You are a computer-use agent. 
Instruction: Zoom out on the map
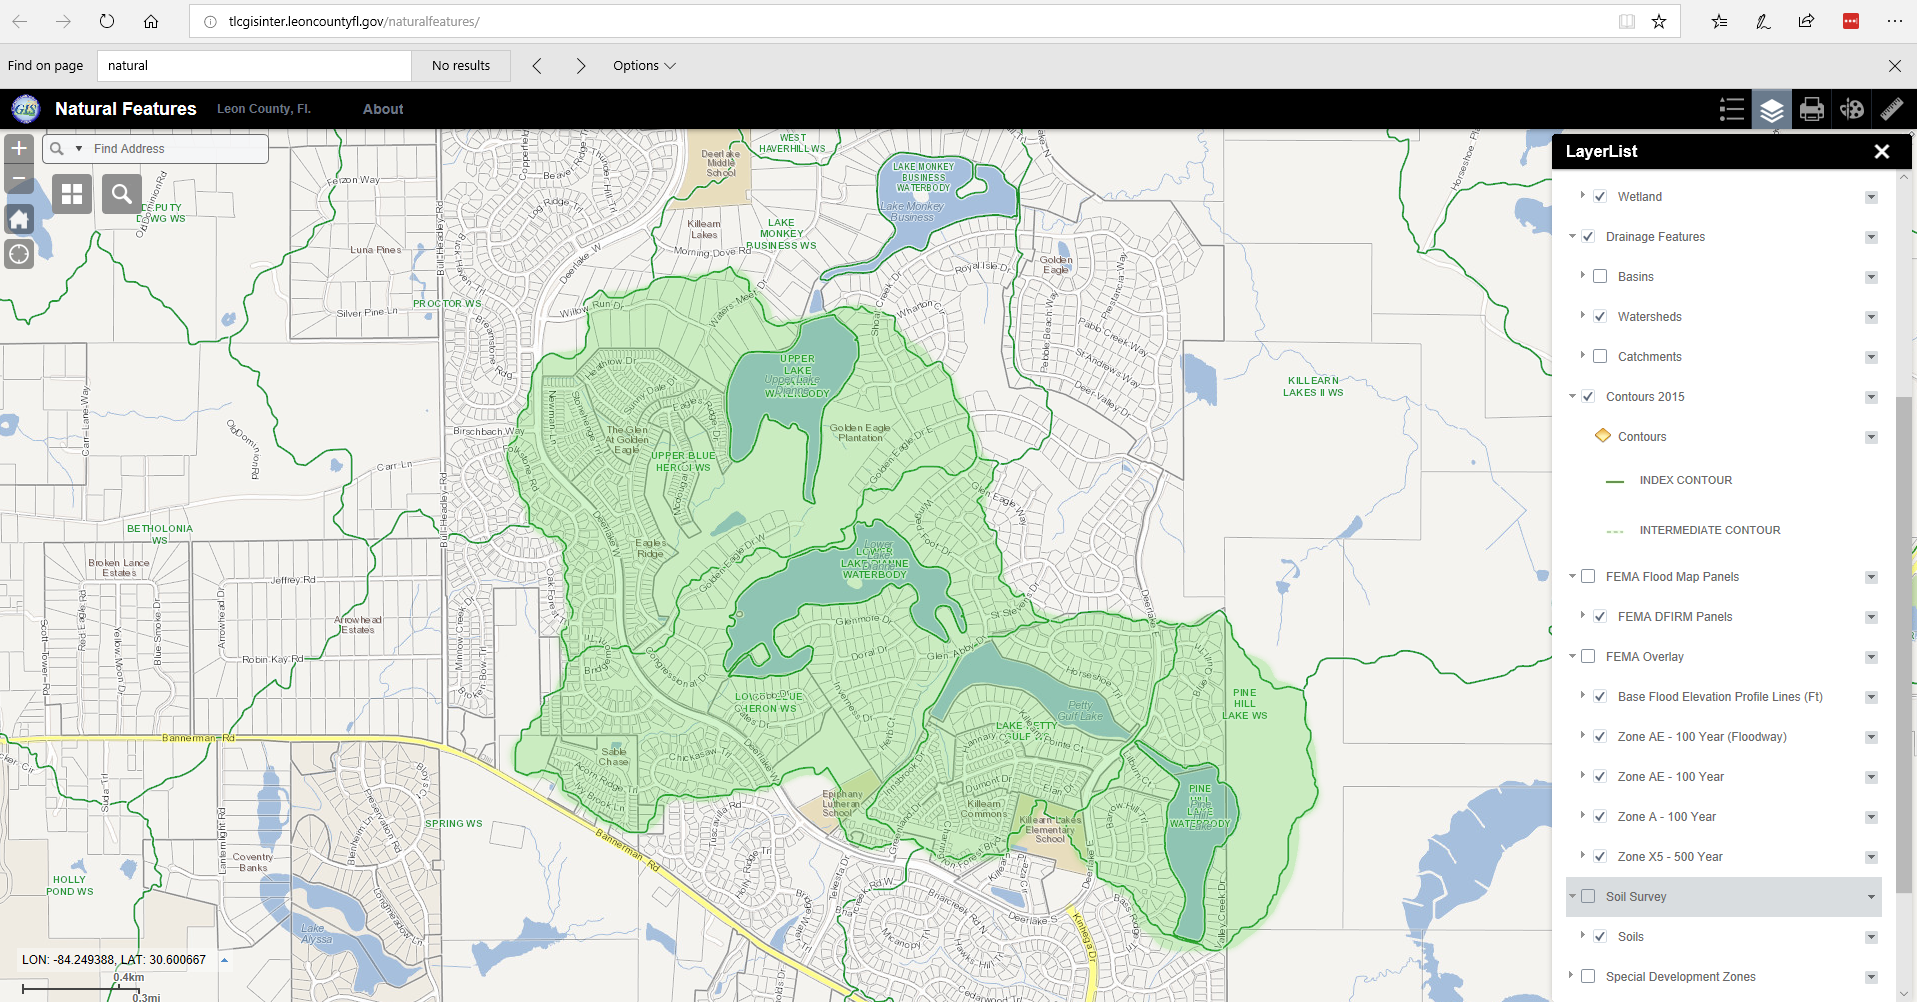(19, 179)
